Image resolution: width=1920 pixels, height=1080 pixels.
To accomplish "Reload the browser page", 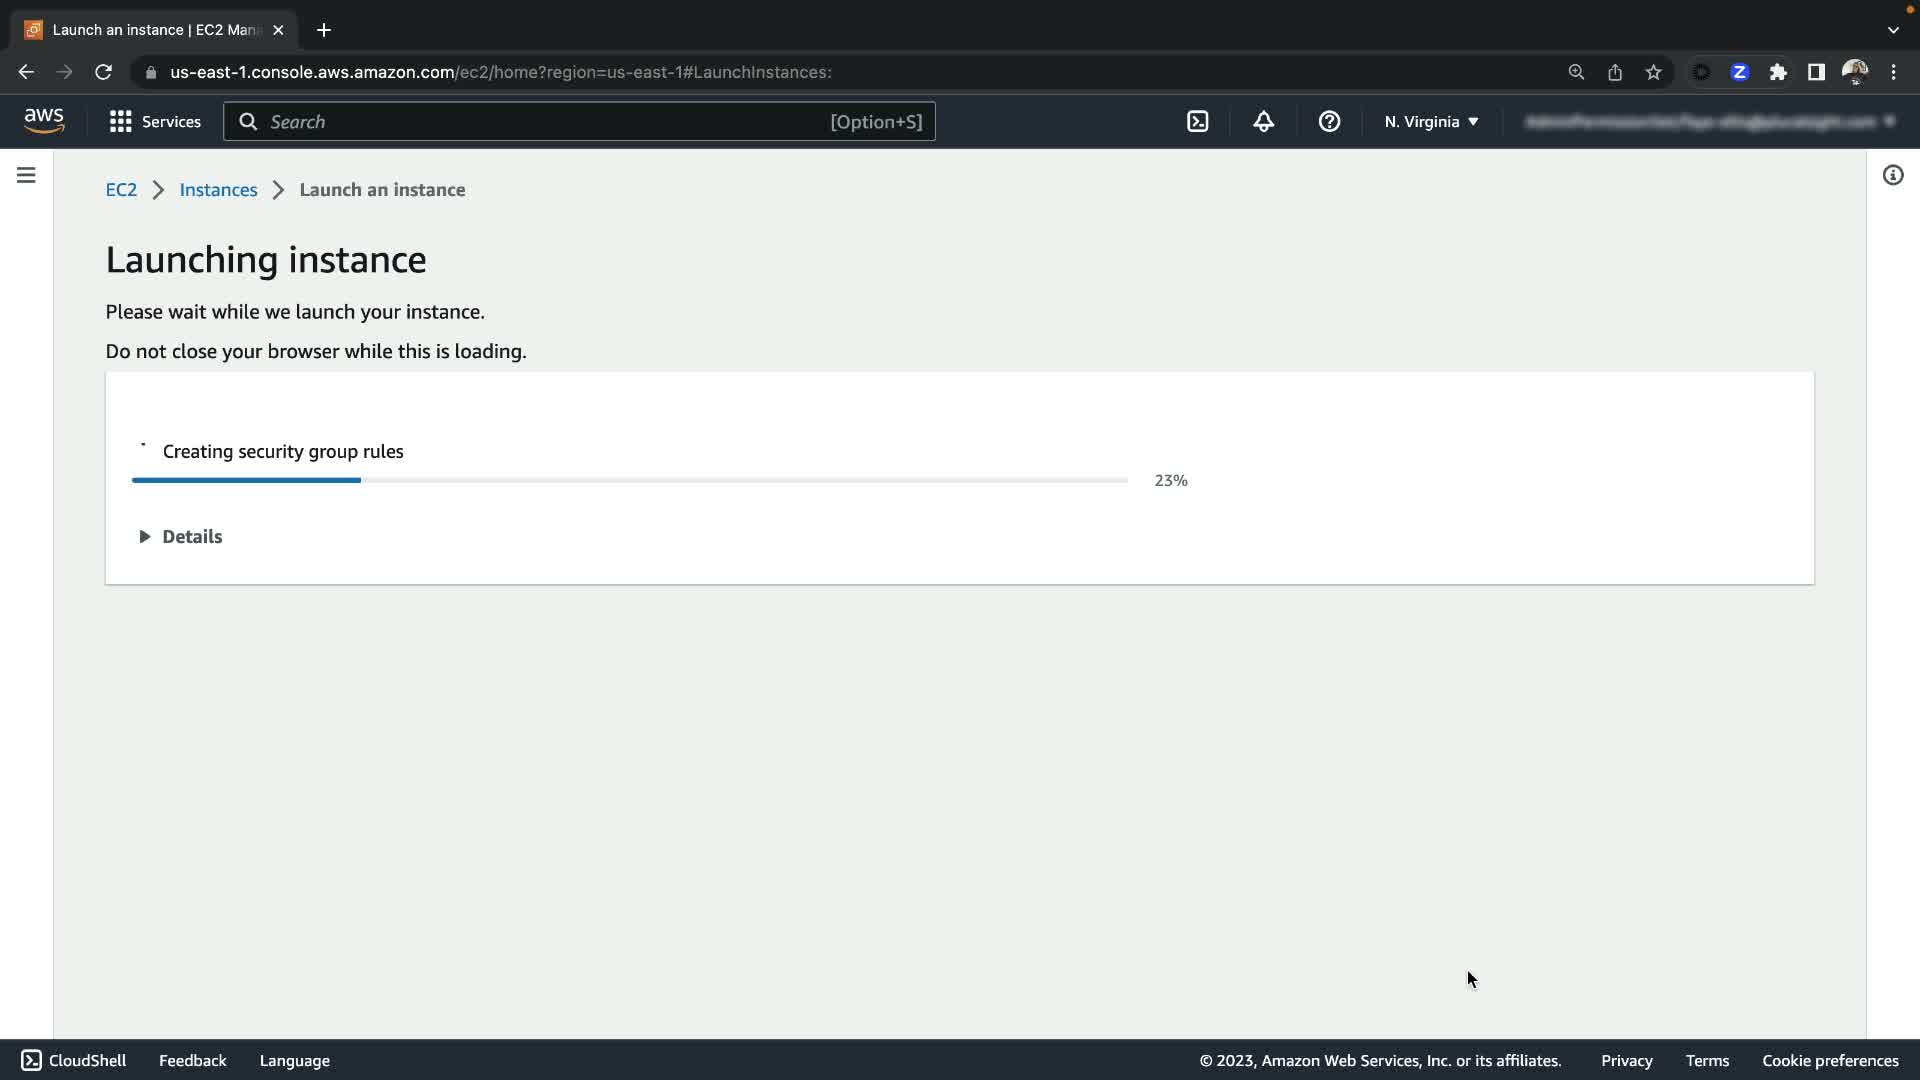I will (x=103, y=72).
